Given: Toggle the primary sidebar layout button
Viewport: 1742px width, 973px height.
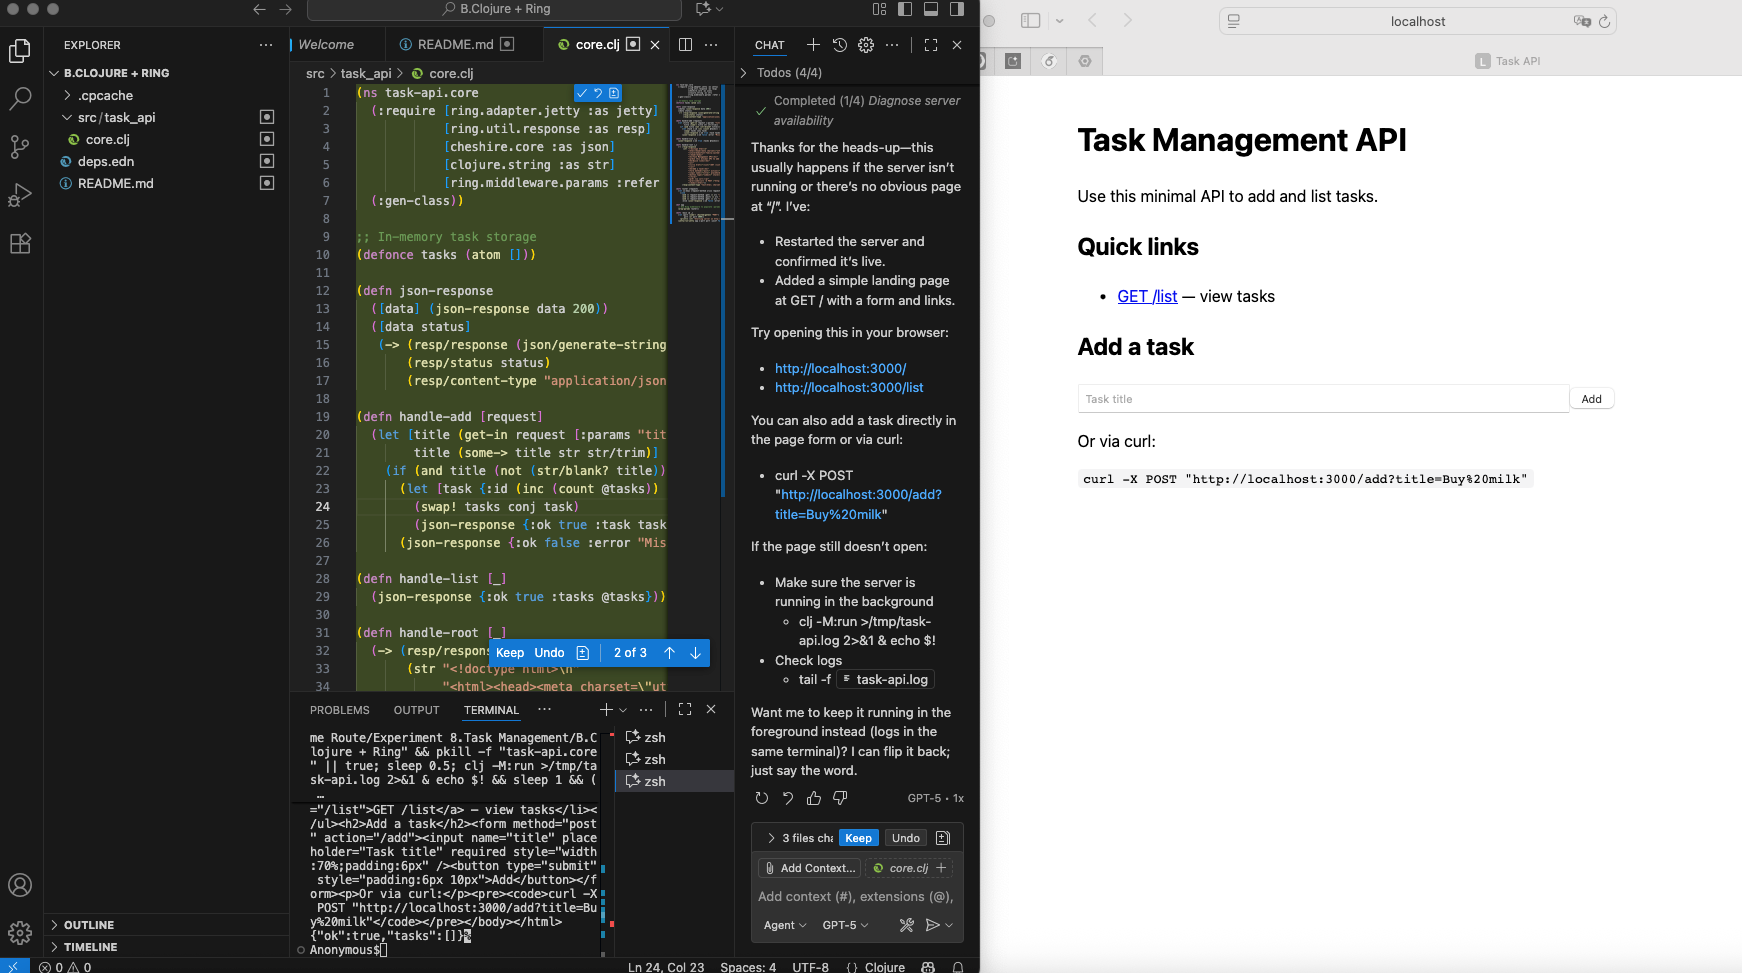Looking at the screenshot, I should coord(905,9).
